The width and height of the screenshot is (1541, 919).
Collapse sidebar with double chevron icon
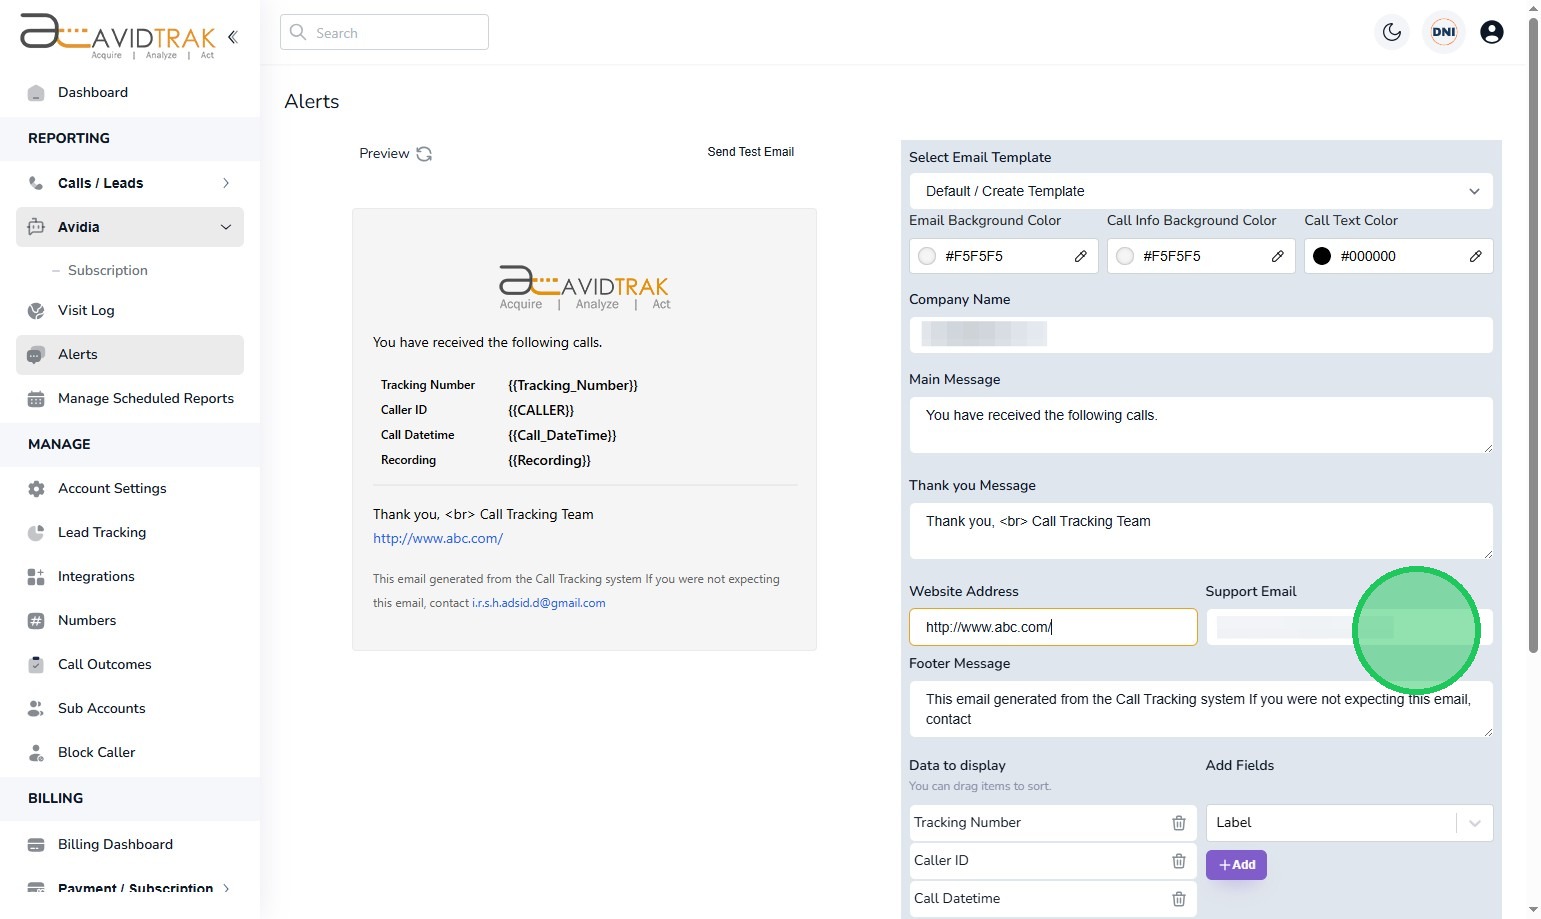233,37
